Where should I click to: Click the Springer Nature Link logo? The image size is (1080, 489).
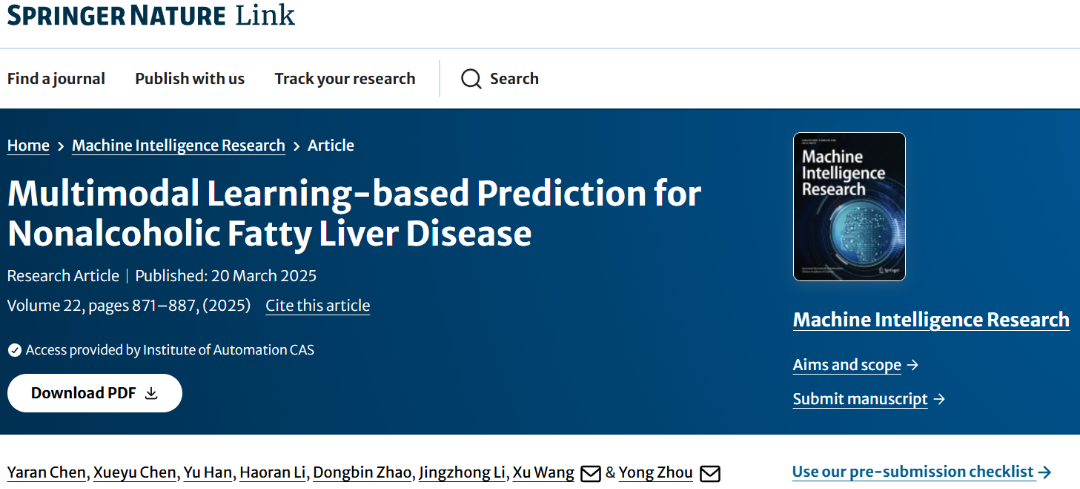(151, 16)
